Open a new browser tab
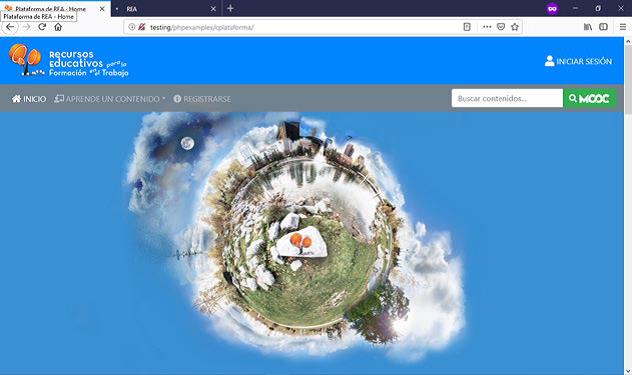The width and height of the screenshot is (632, 375). point(230,8)
